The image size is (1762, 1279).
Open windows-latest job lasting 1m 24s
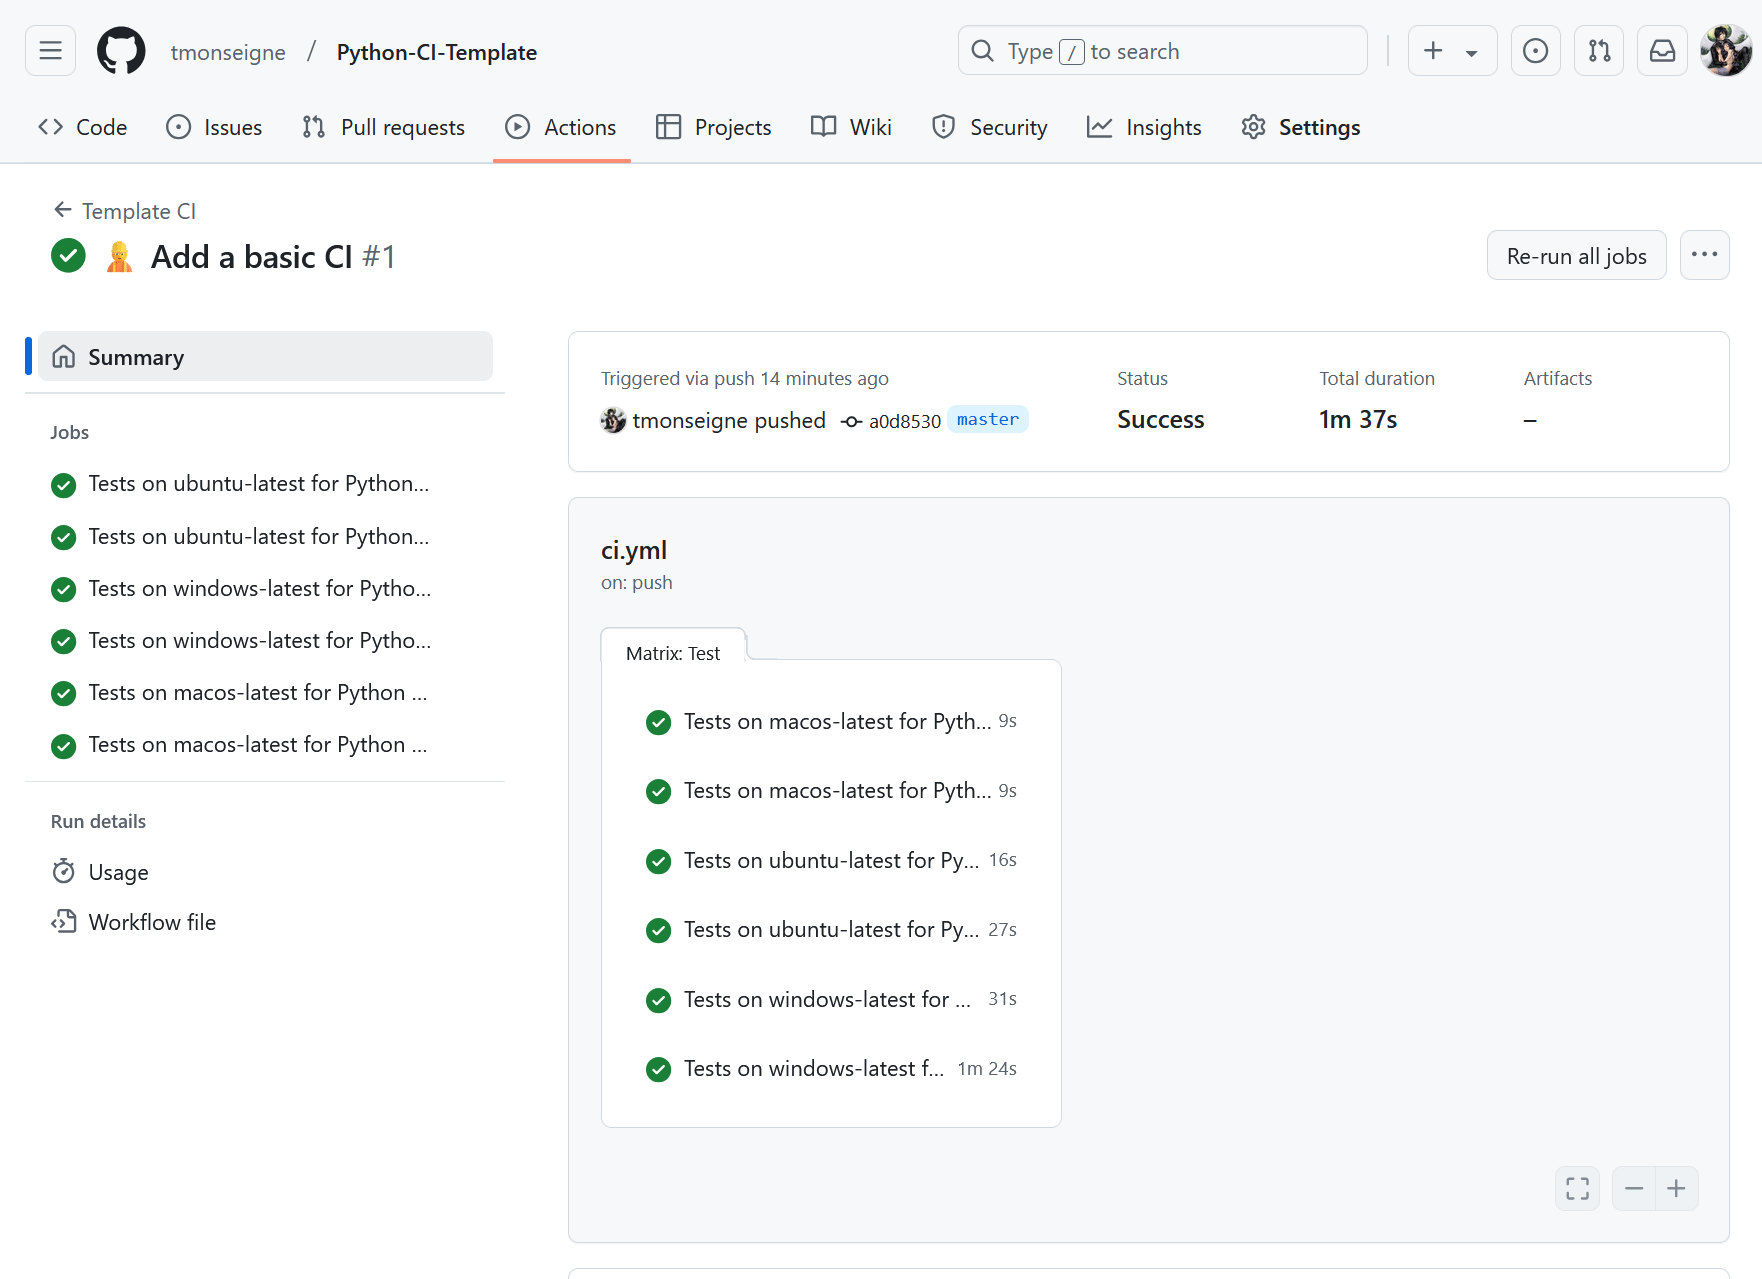pos(813,1069)
